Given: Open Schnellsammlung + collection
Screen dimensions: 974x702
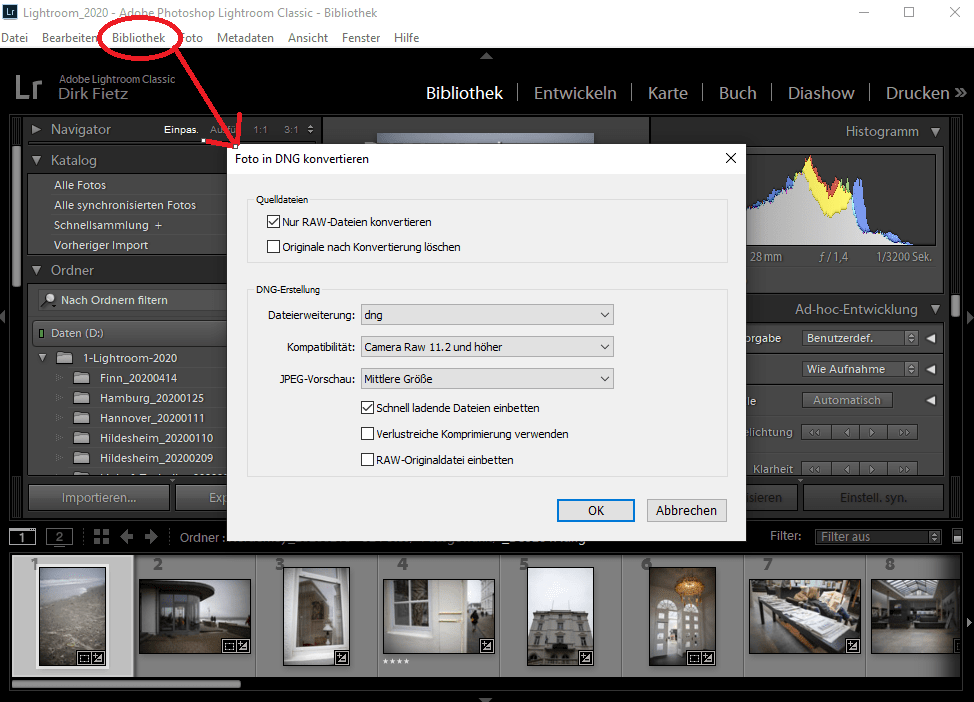Looking at the screenshot, I should (x=107, y=225).
